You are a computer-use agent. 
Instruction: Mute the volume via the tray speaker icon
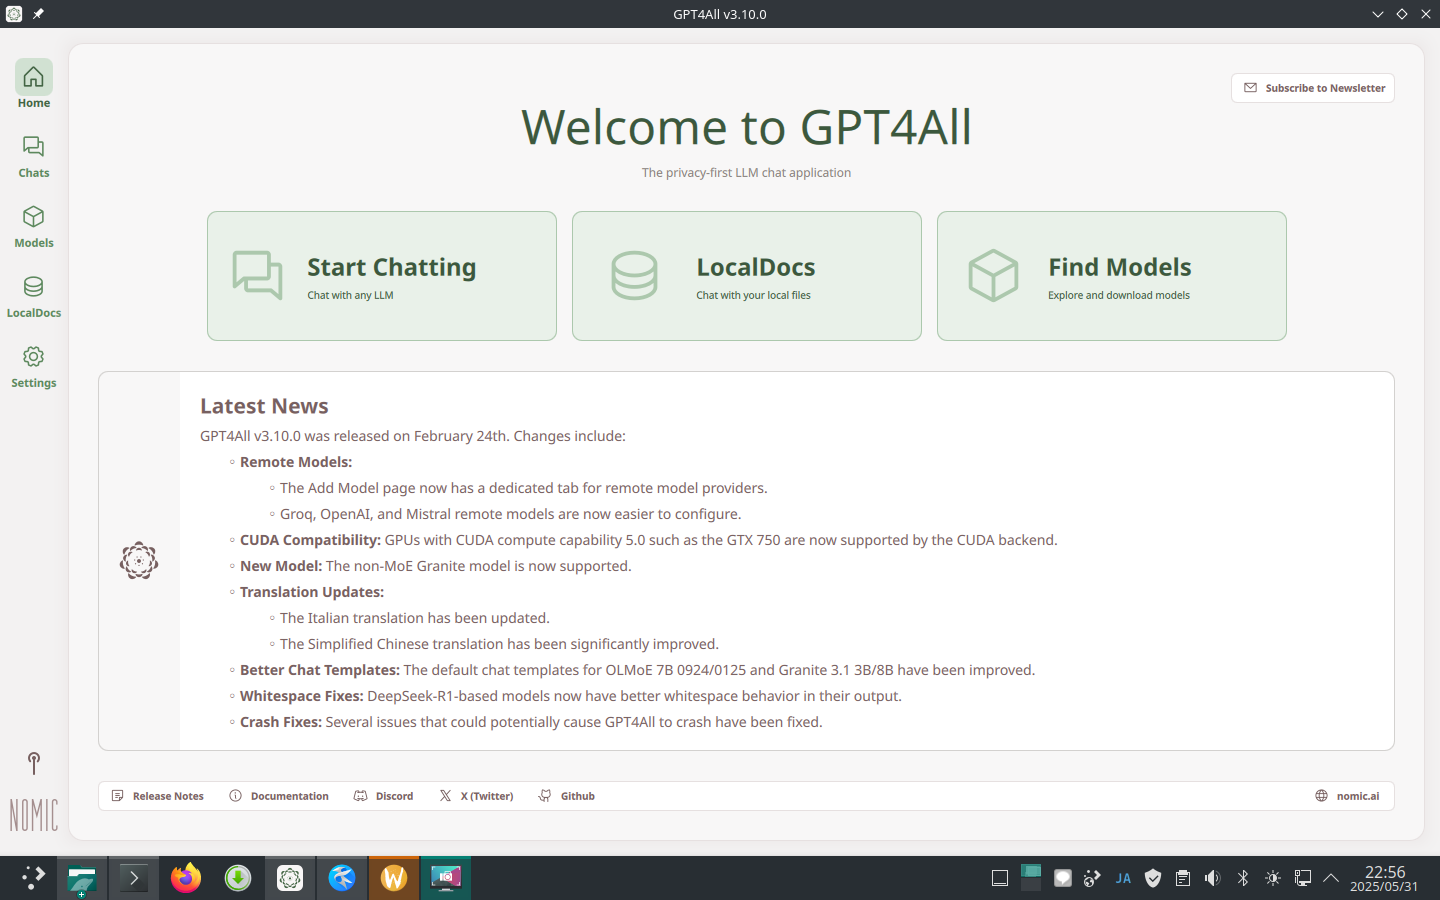tap(1212, 878)
